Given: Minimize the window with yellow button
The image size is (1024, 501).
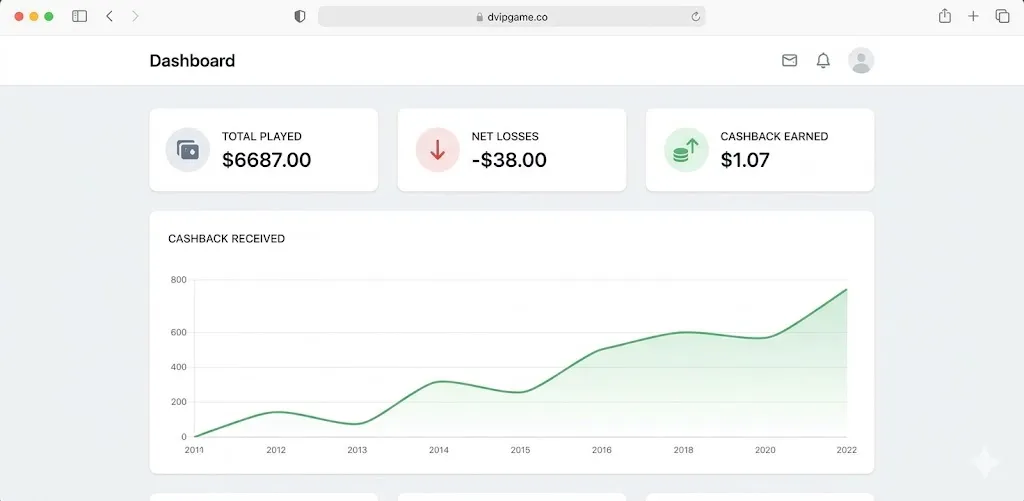Looking at the screenshot, I should coord(34,16).
